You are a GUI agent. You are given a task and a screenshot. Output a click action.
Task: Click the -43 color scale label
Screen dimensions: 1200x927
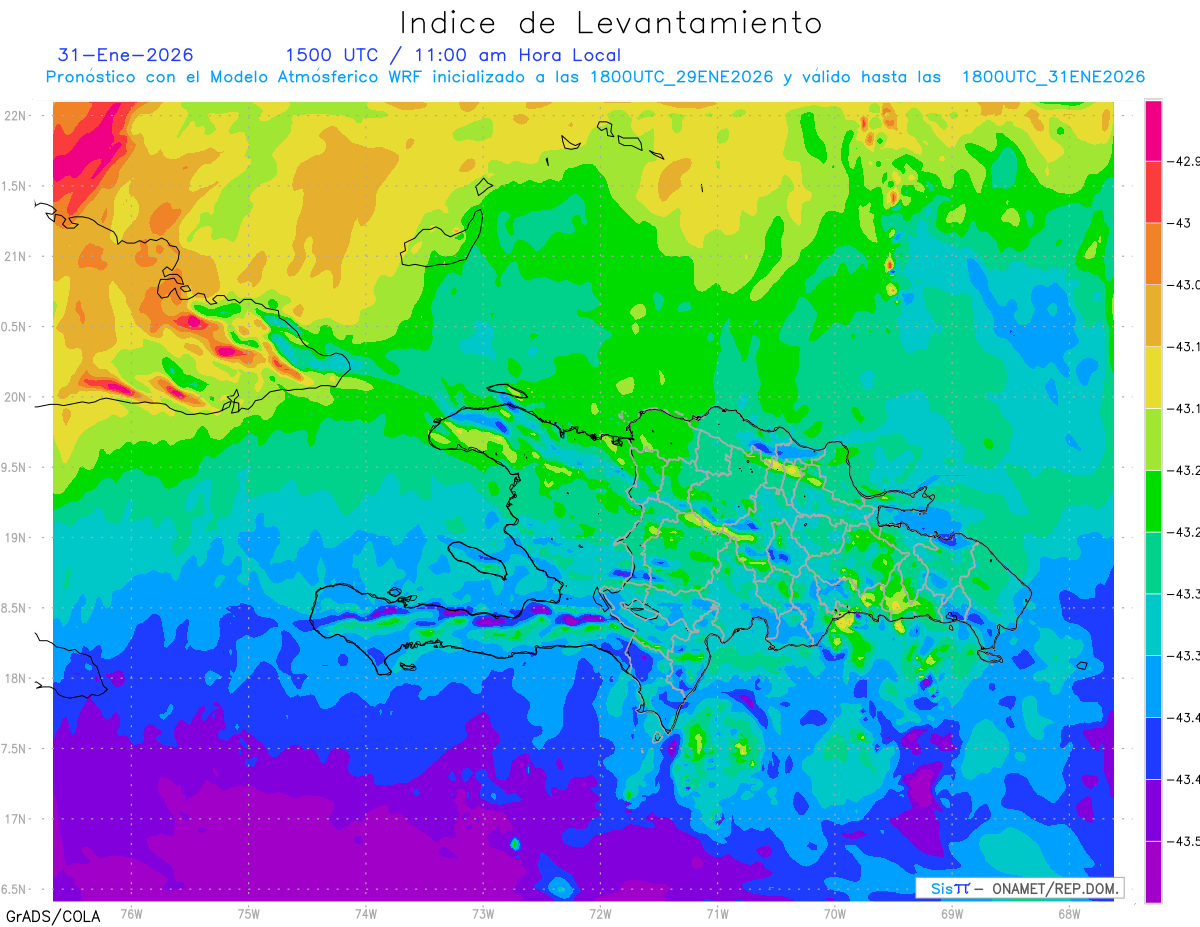pyautogui.click(x=1181, y=223)
